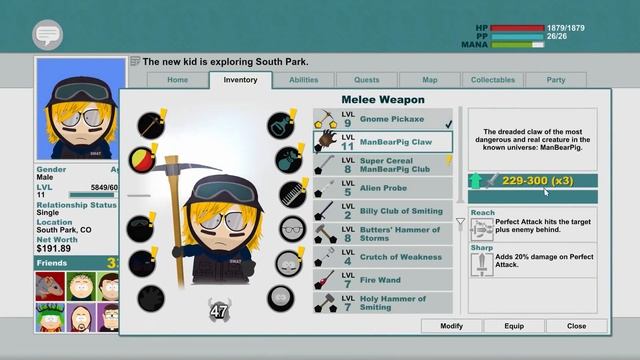Click the green MANA bar
The image size is (640, 360).
coord(517,44)
